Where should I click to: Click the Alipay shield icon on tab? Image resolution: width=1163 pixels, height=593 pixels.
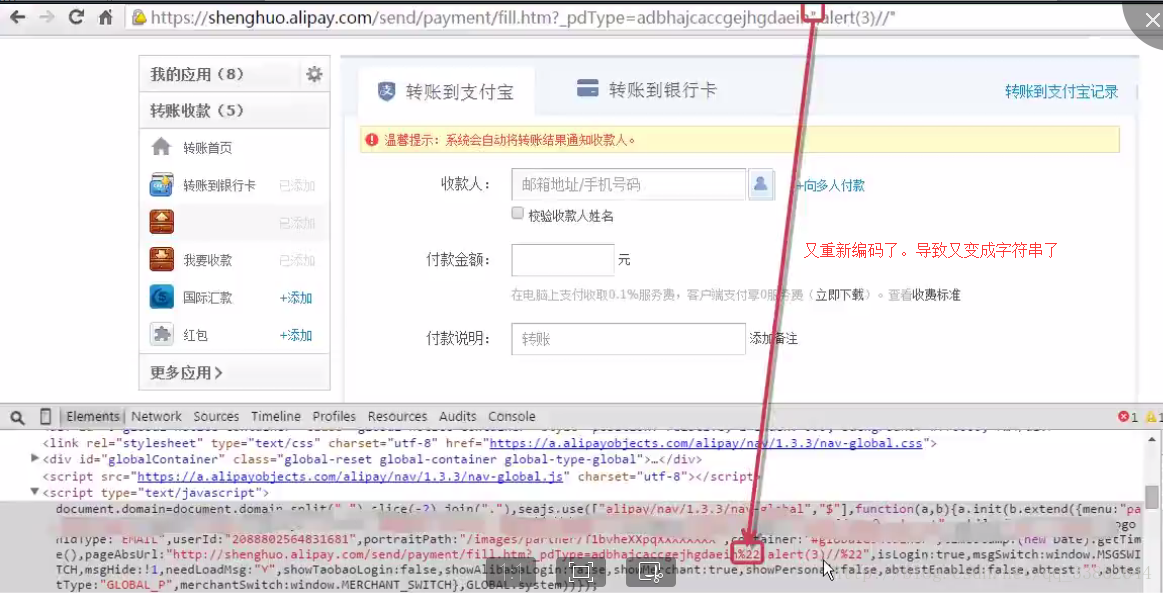(x=386, y=91)
